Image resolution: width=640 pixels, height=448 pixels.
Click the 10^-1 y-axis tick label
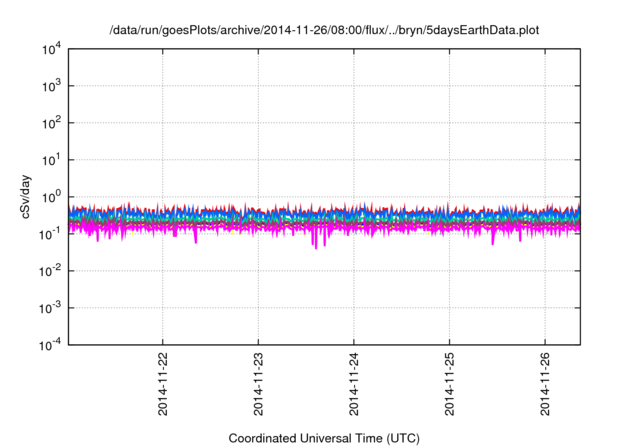point(50,234)
